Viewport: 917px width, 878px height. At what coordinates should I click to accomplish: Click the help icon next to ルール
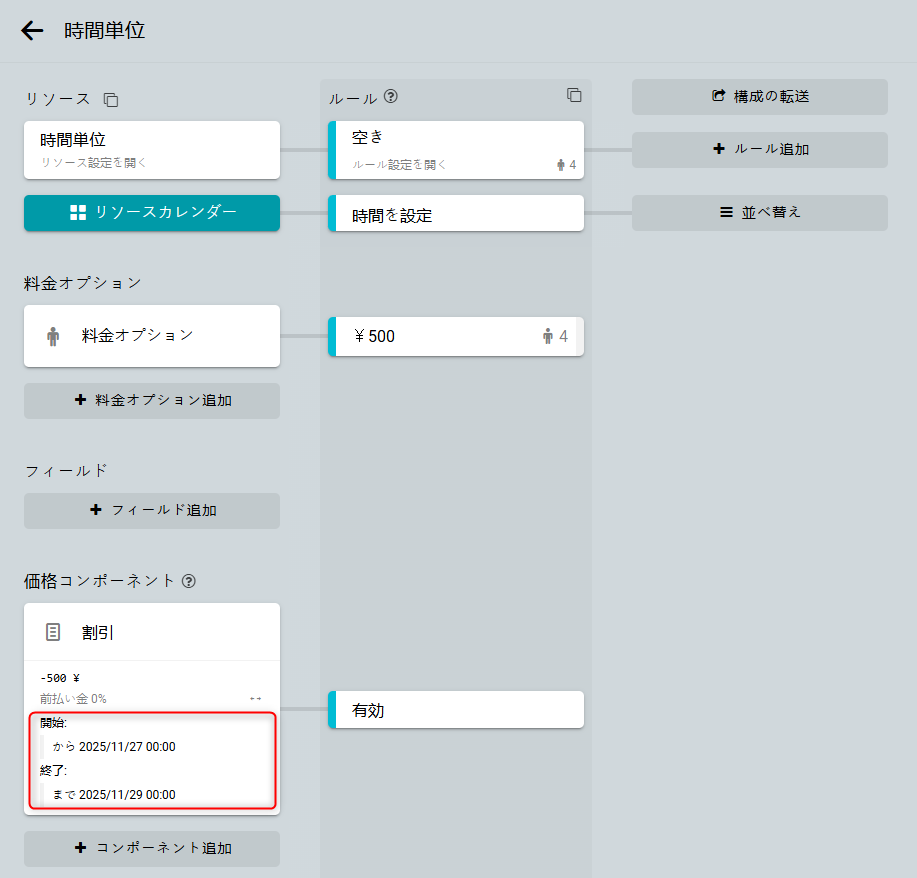pos(391,97)
